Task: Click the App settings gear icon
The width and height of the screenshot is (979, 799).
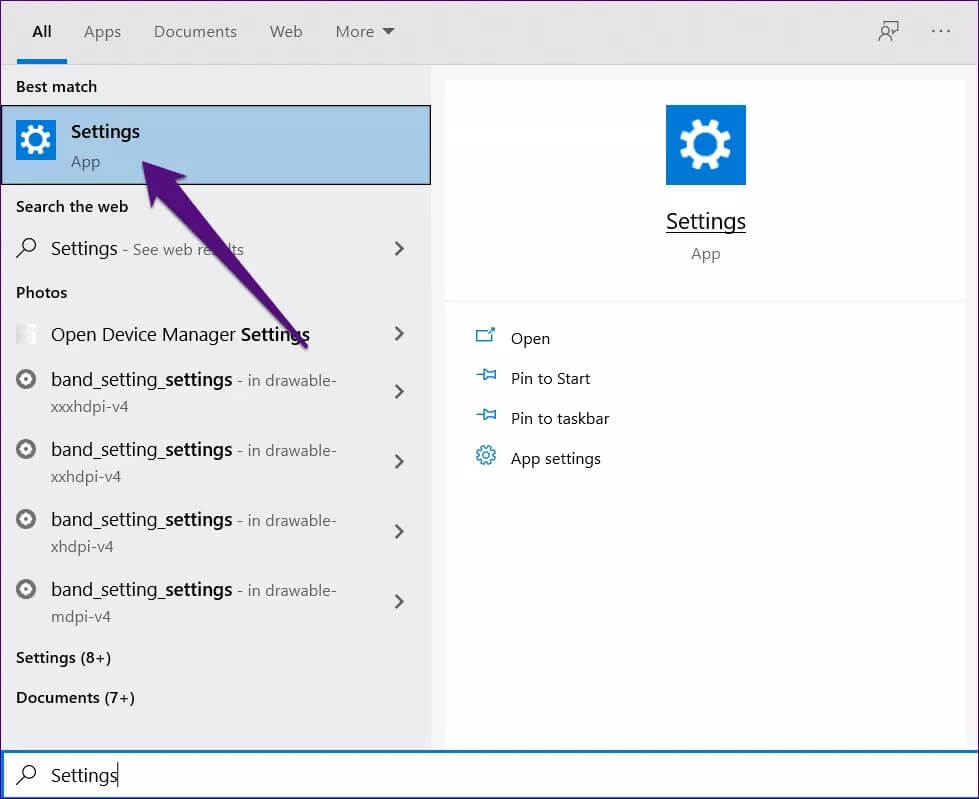Action: [x=486, y=456]
